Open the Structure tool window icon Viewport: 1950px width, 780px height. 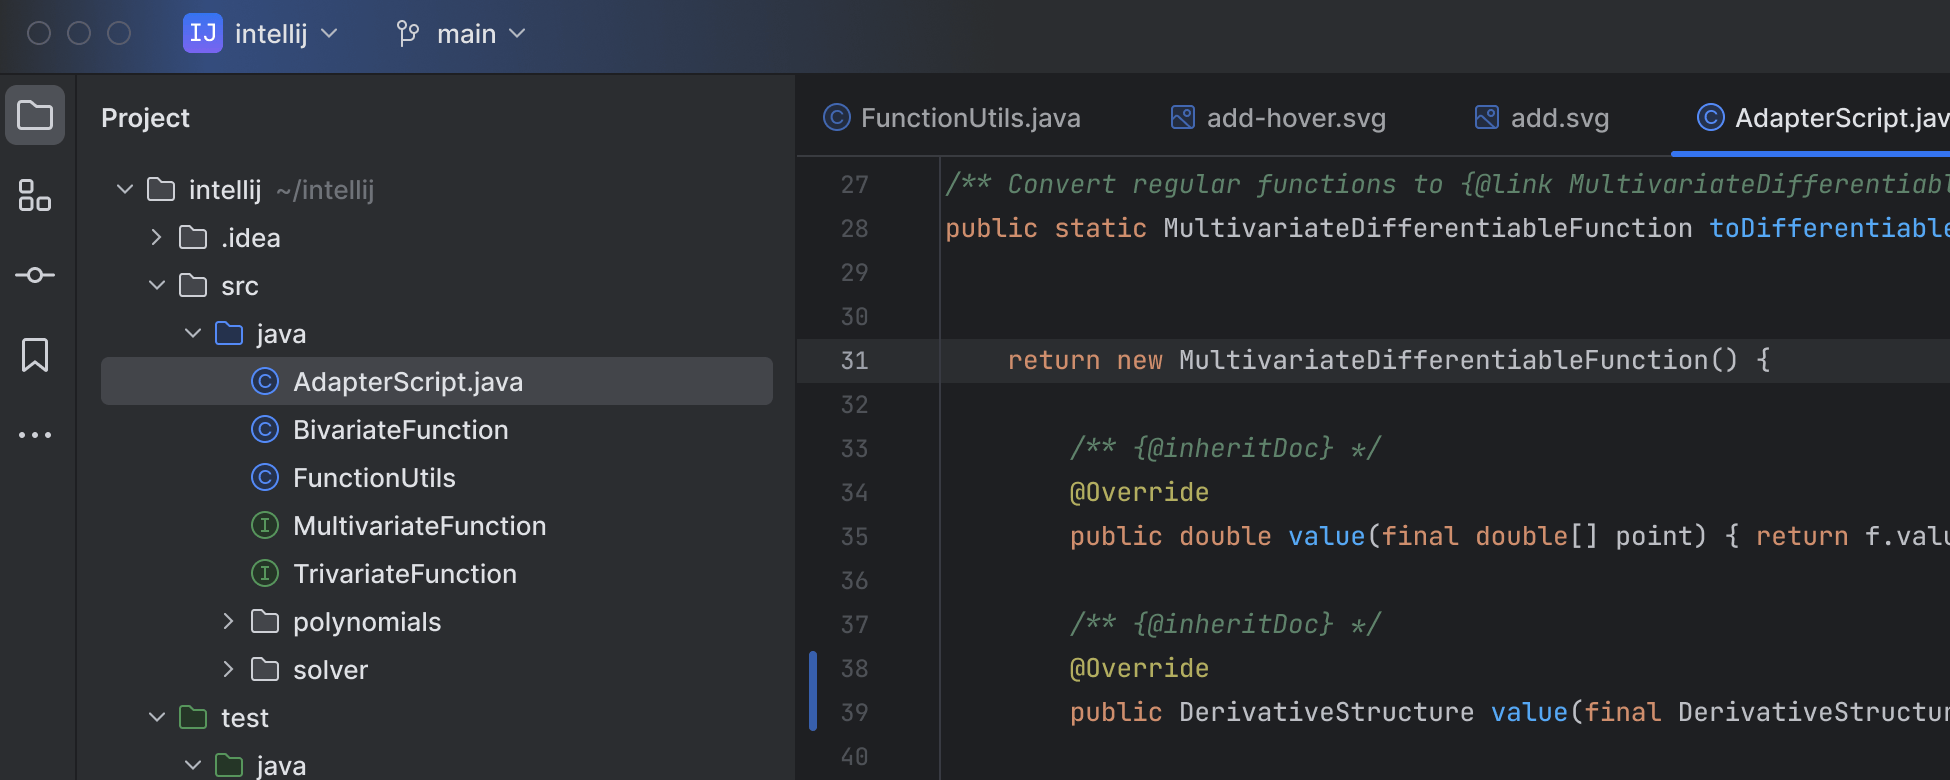tap(35, 195)
